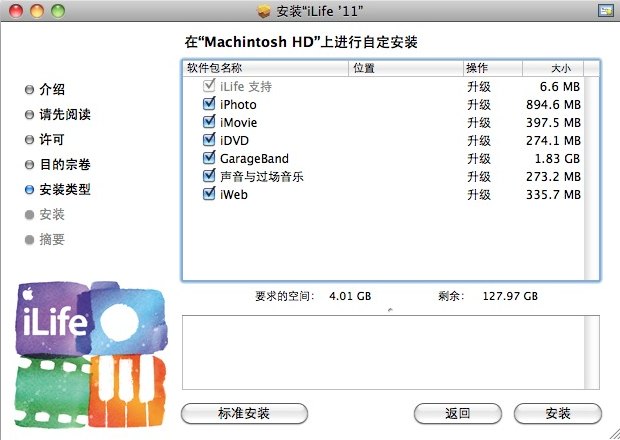The image size is (620, 440).
Task: Click the 4.01 GB required space value
Action: [350, 296]
